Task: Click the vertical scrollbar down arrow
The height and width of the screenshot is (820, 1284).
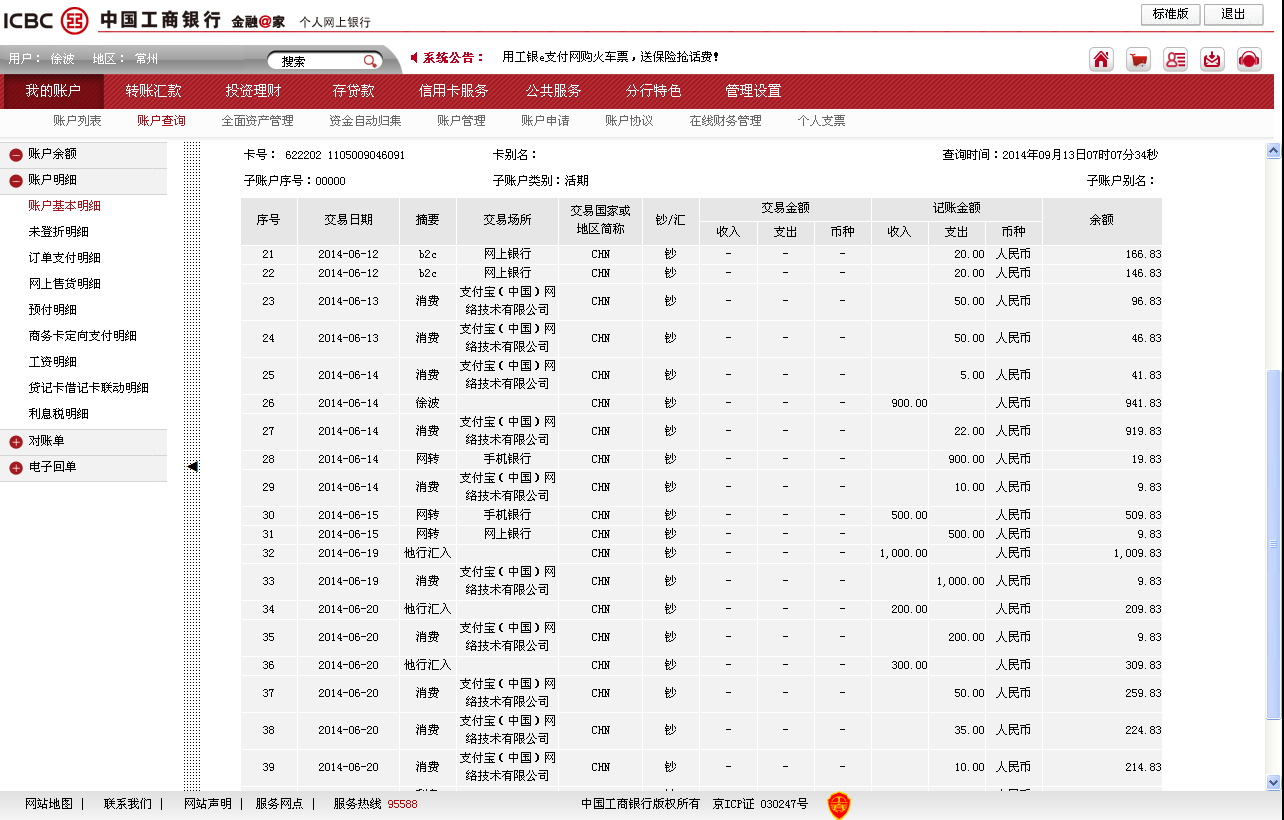Action: 1273,783
